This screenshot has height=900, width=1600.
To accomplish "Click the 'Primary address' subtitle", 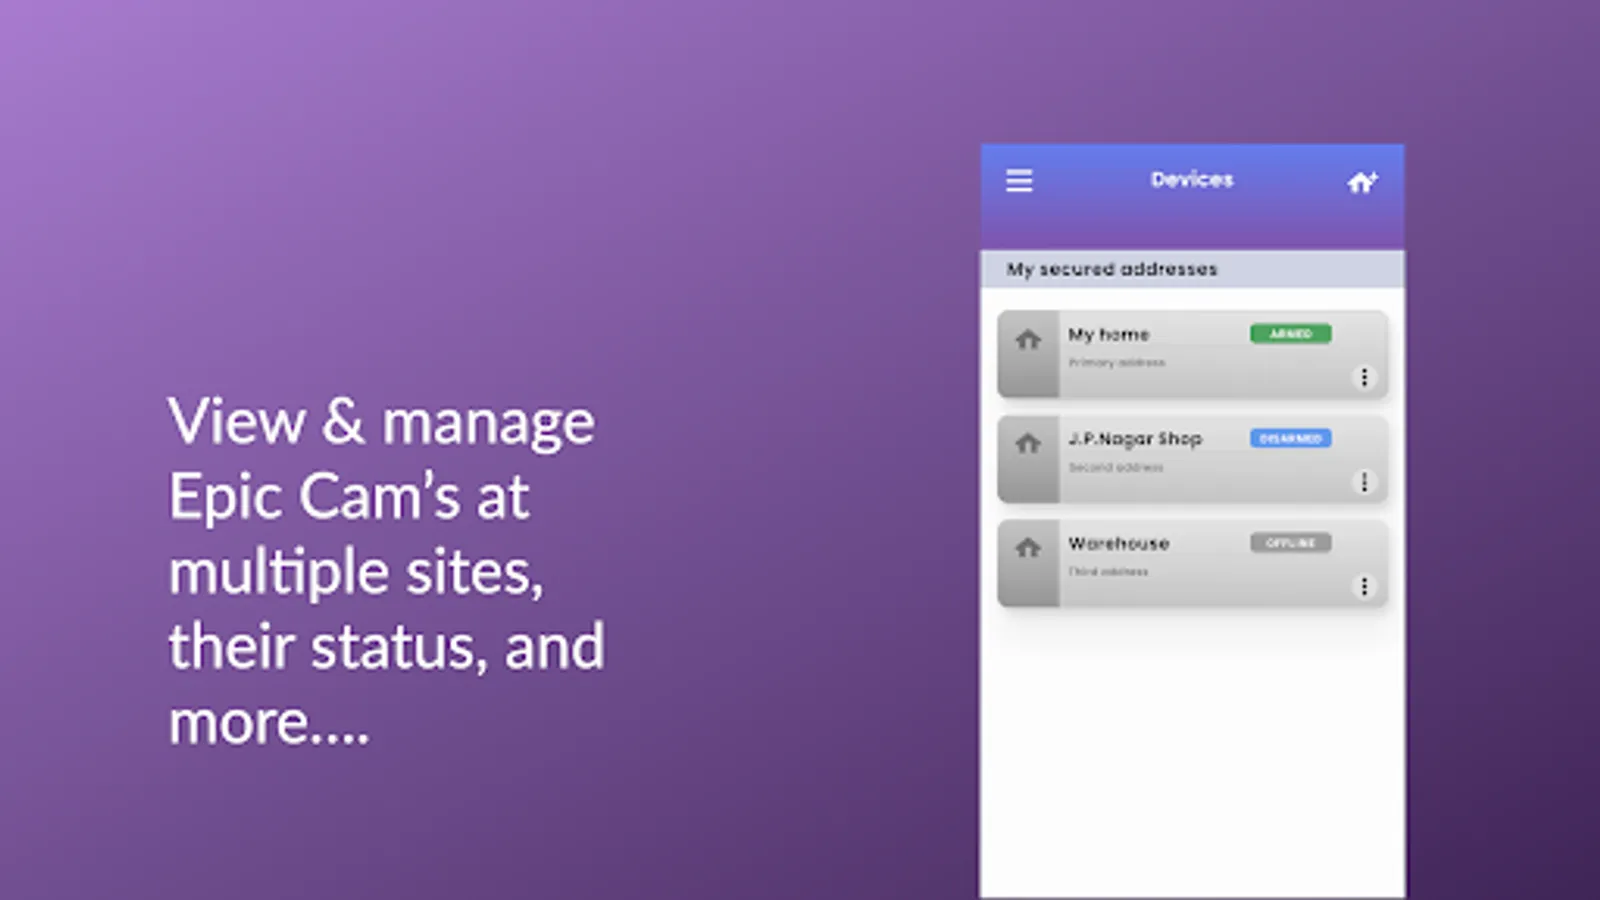I will click(1117, 363).
